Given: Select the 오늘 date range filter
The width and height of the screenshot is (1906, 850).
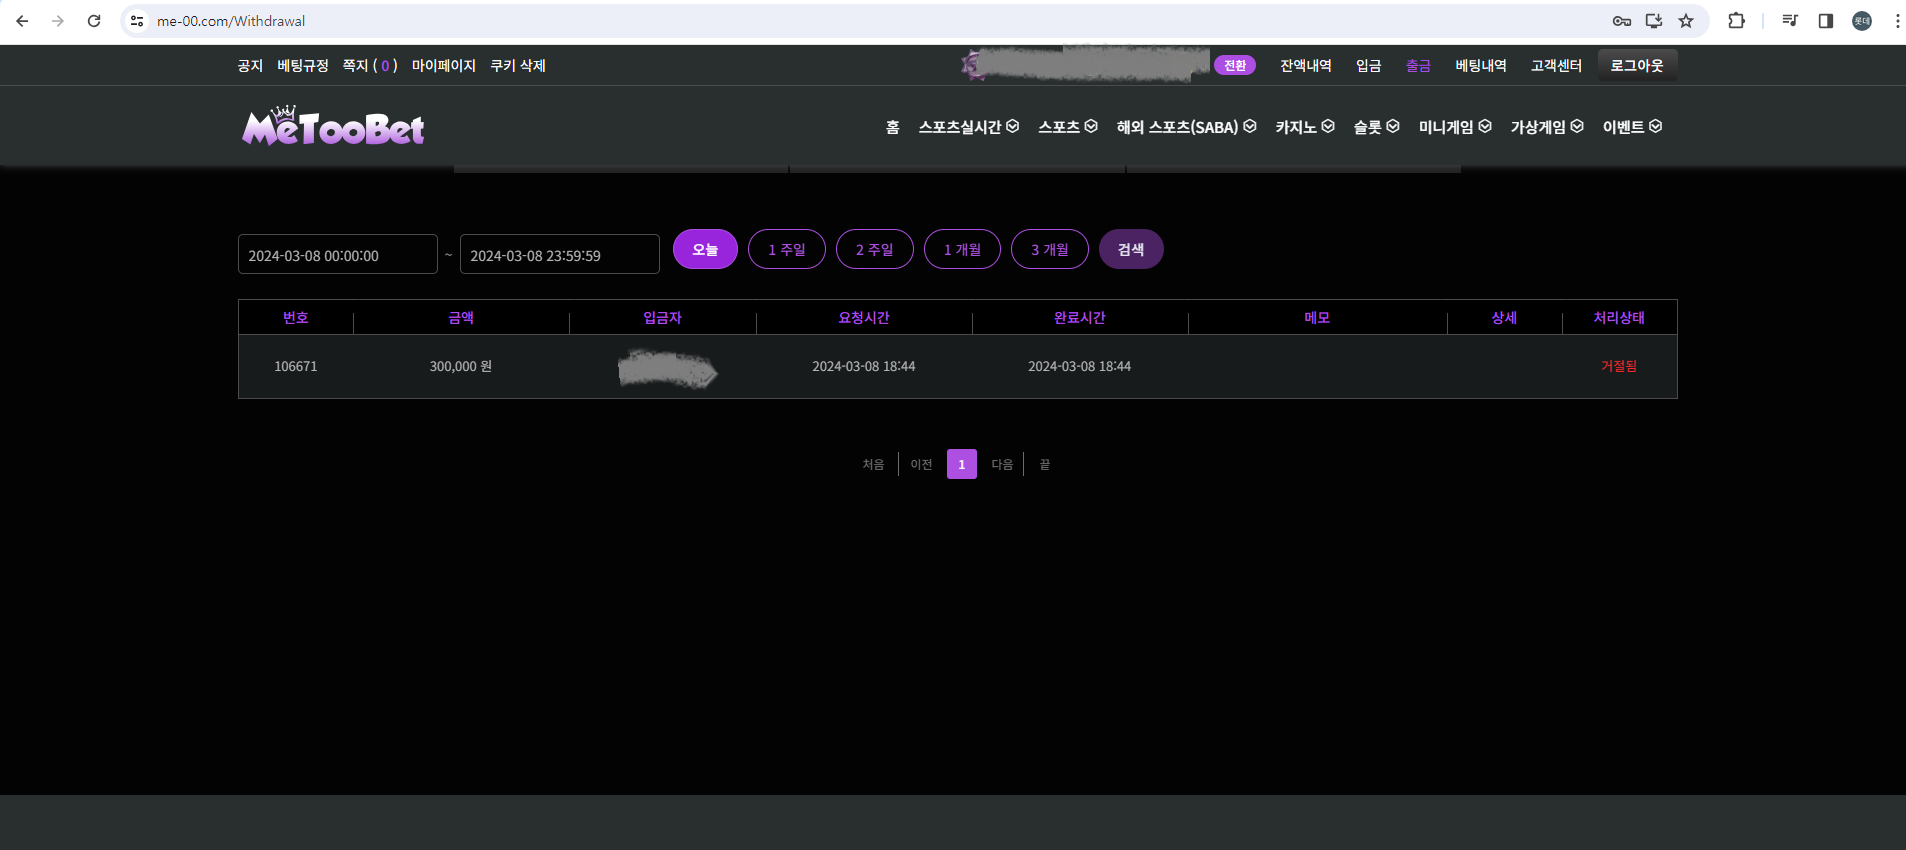Looking at the screenshot, I should point(705,249).
